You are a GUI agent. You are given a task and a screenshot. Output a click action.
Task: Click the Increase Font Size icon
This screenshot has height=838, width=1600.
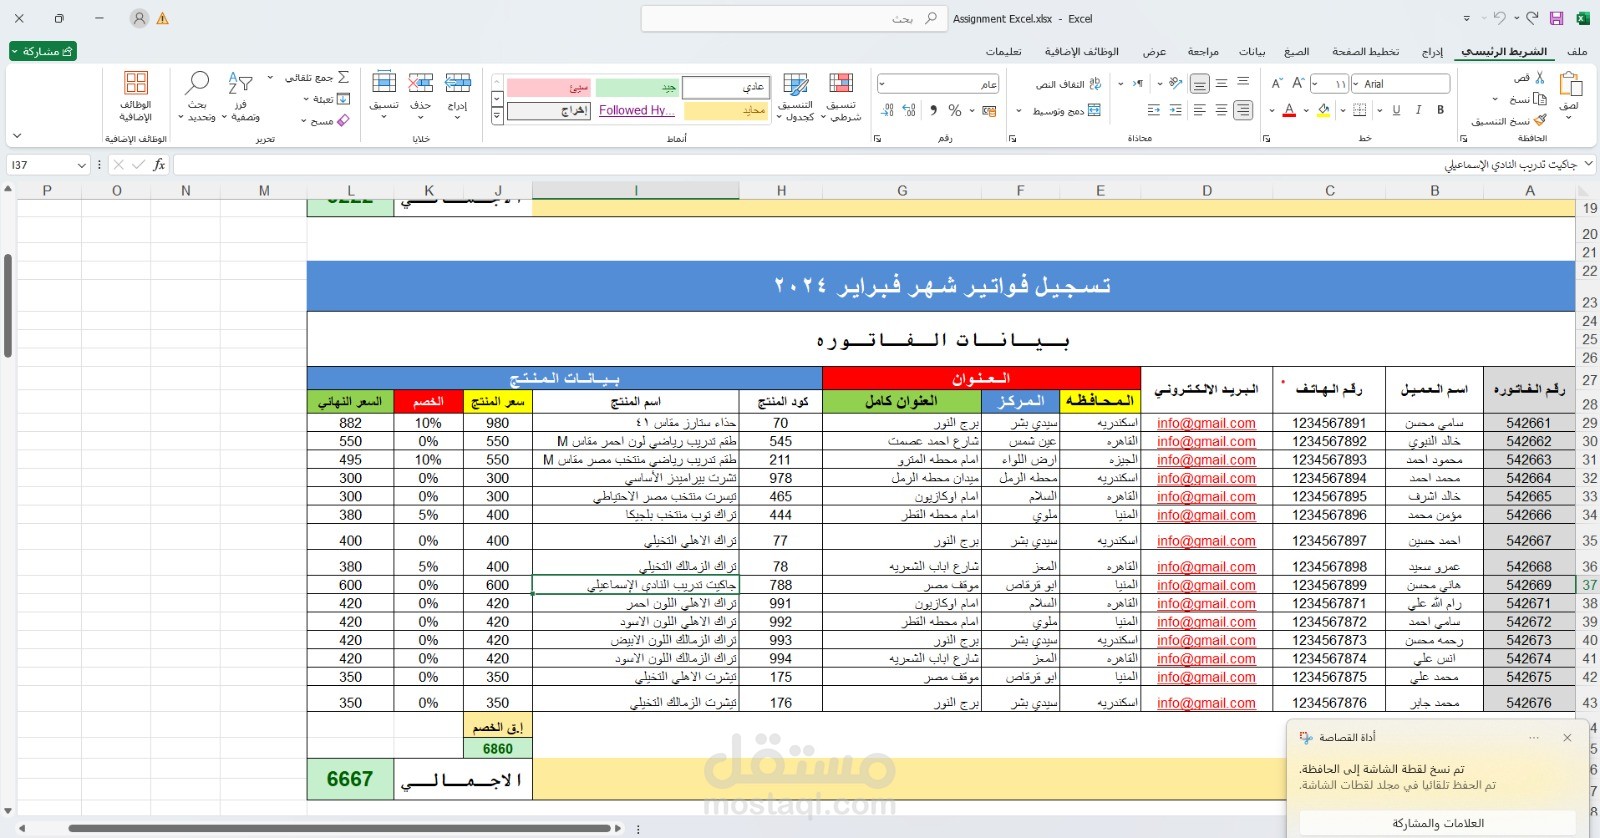pos(1298,83)
